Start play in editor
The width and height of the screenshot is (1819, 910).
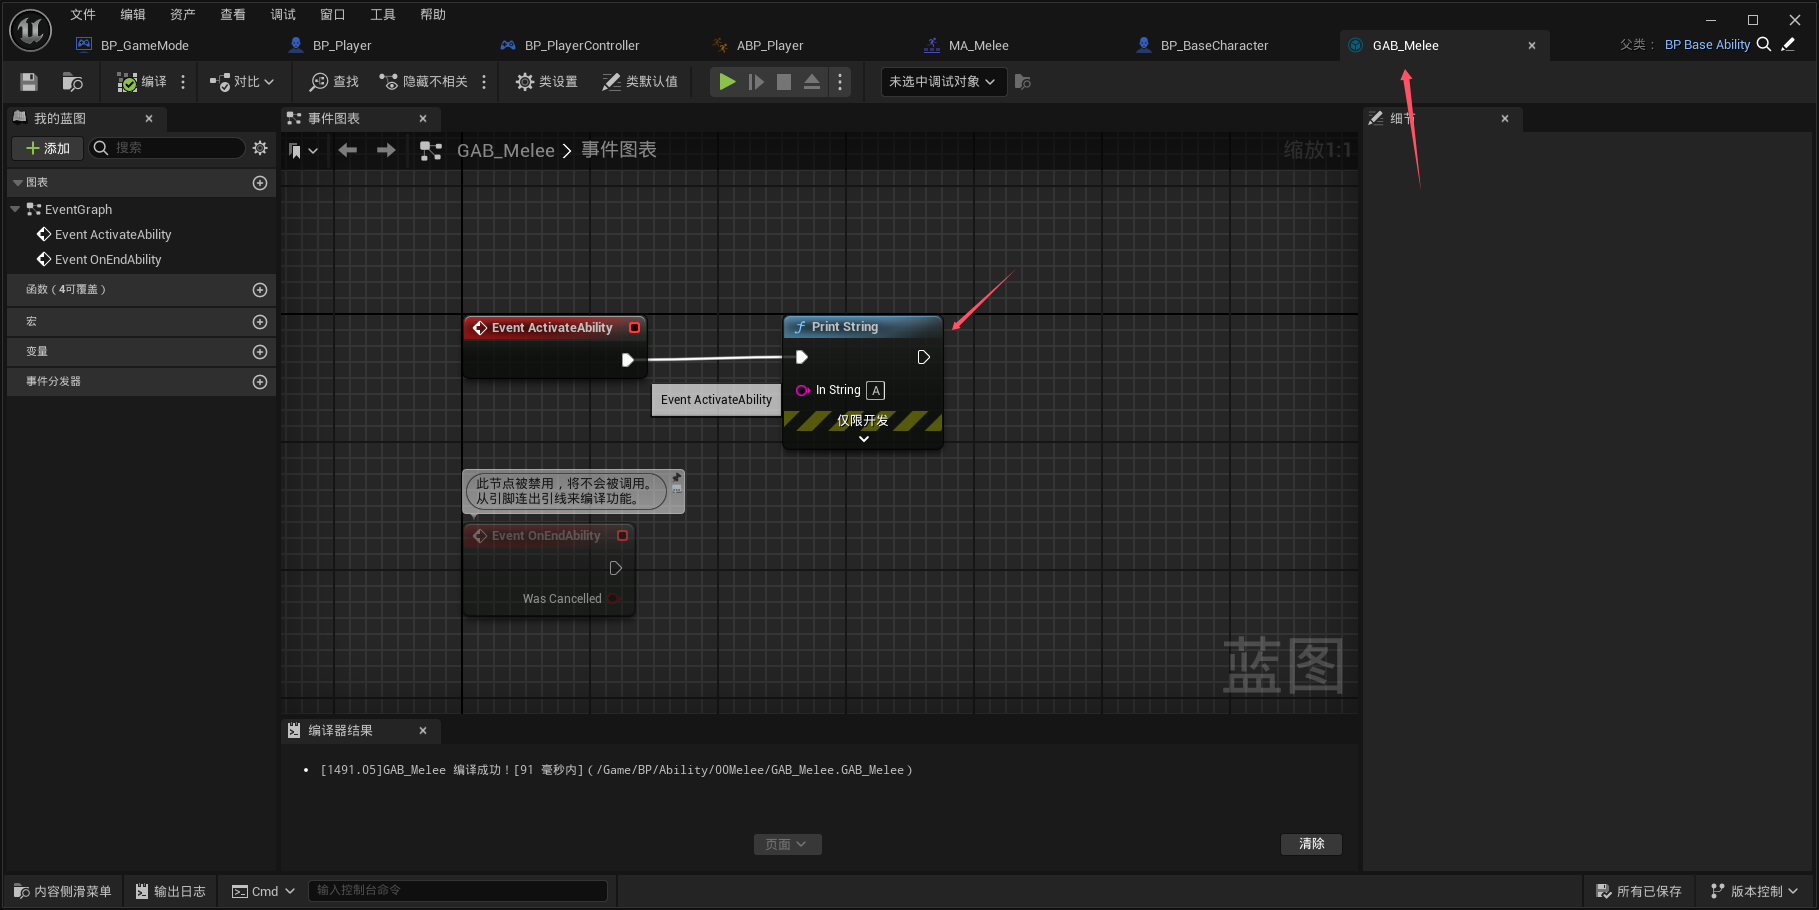(728, 82)
